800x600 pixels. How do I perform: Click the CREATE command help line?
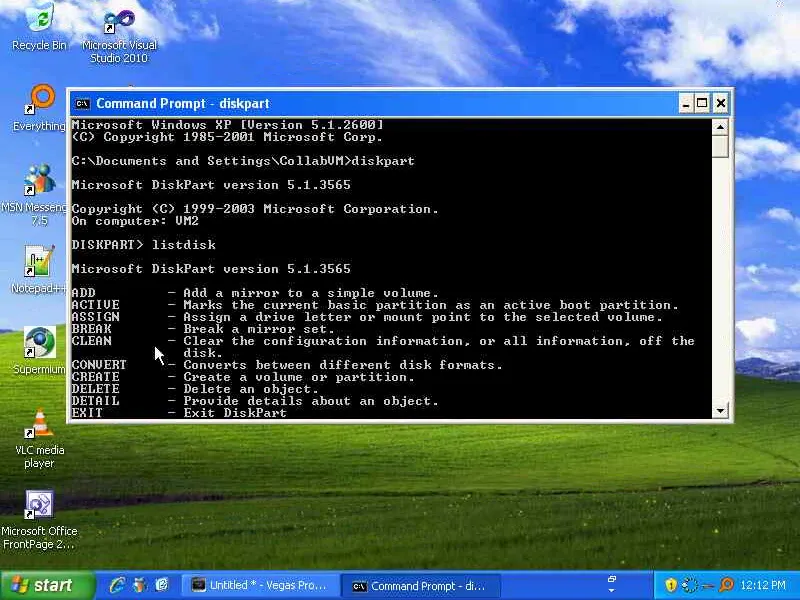coord(243,377)
